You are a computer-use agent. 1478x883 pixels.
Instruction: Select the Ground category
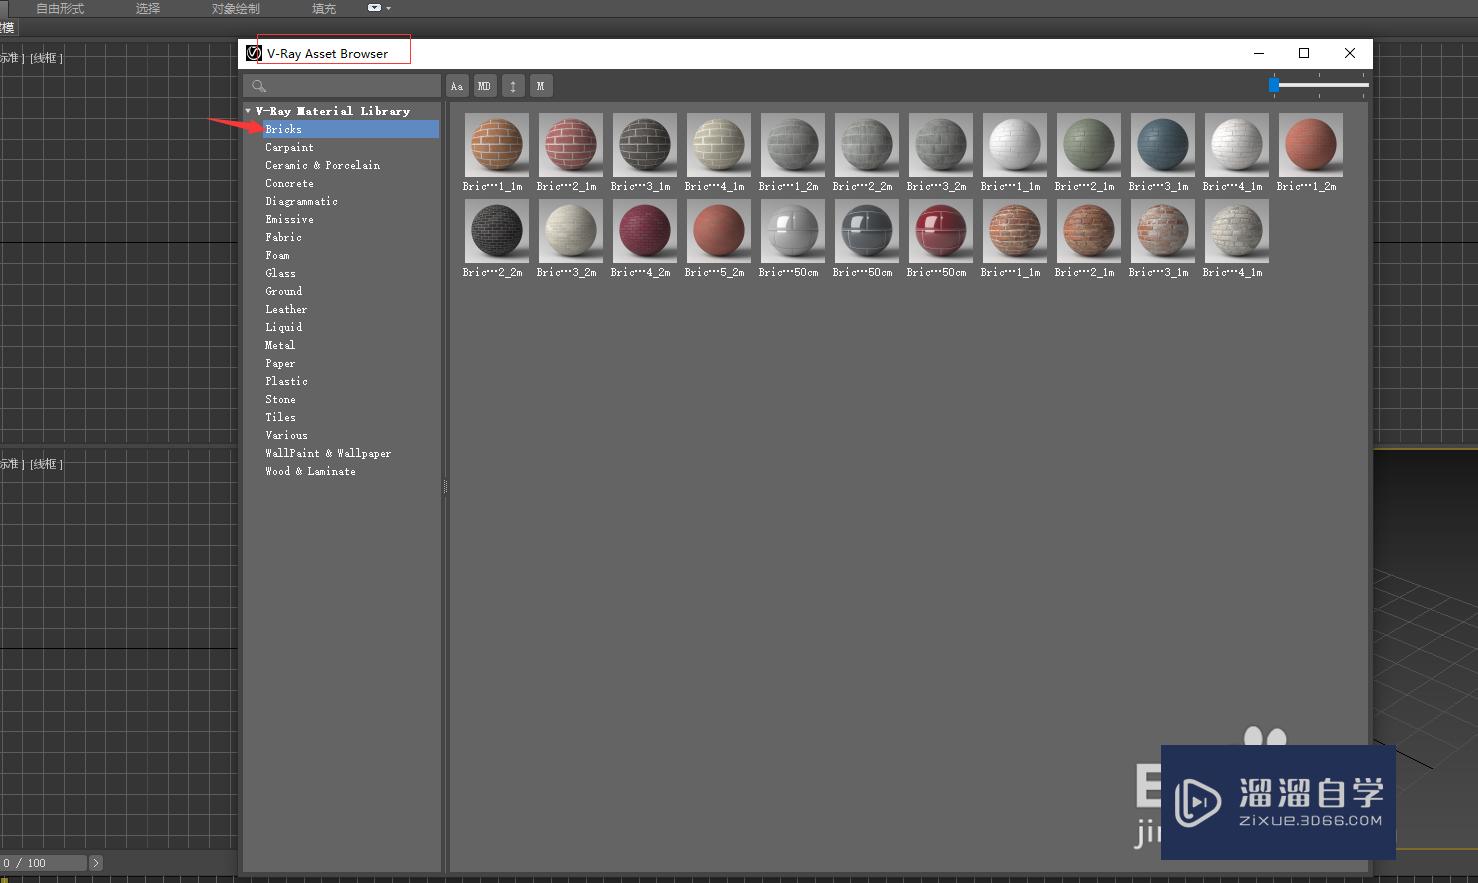pos(283,291)
